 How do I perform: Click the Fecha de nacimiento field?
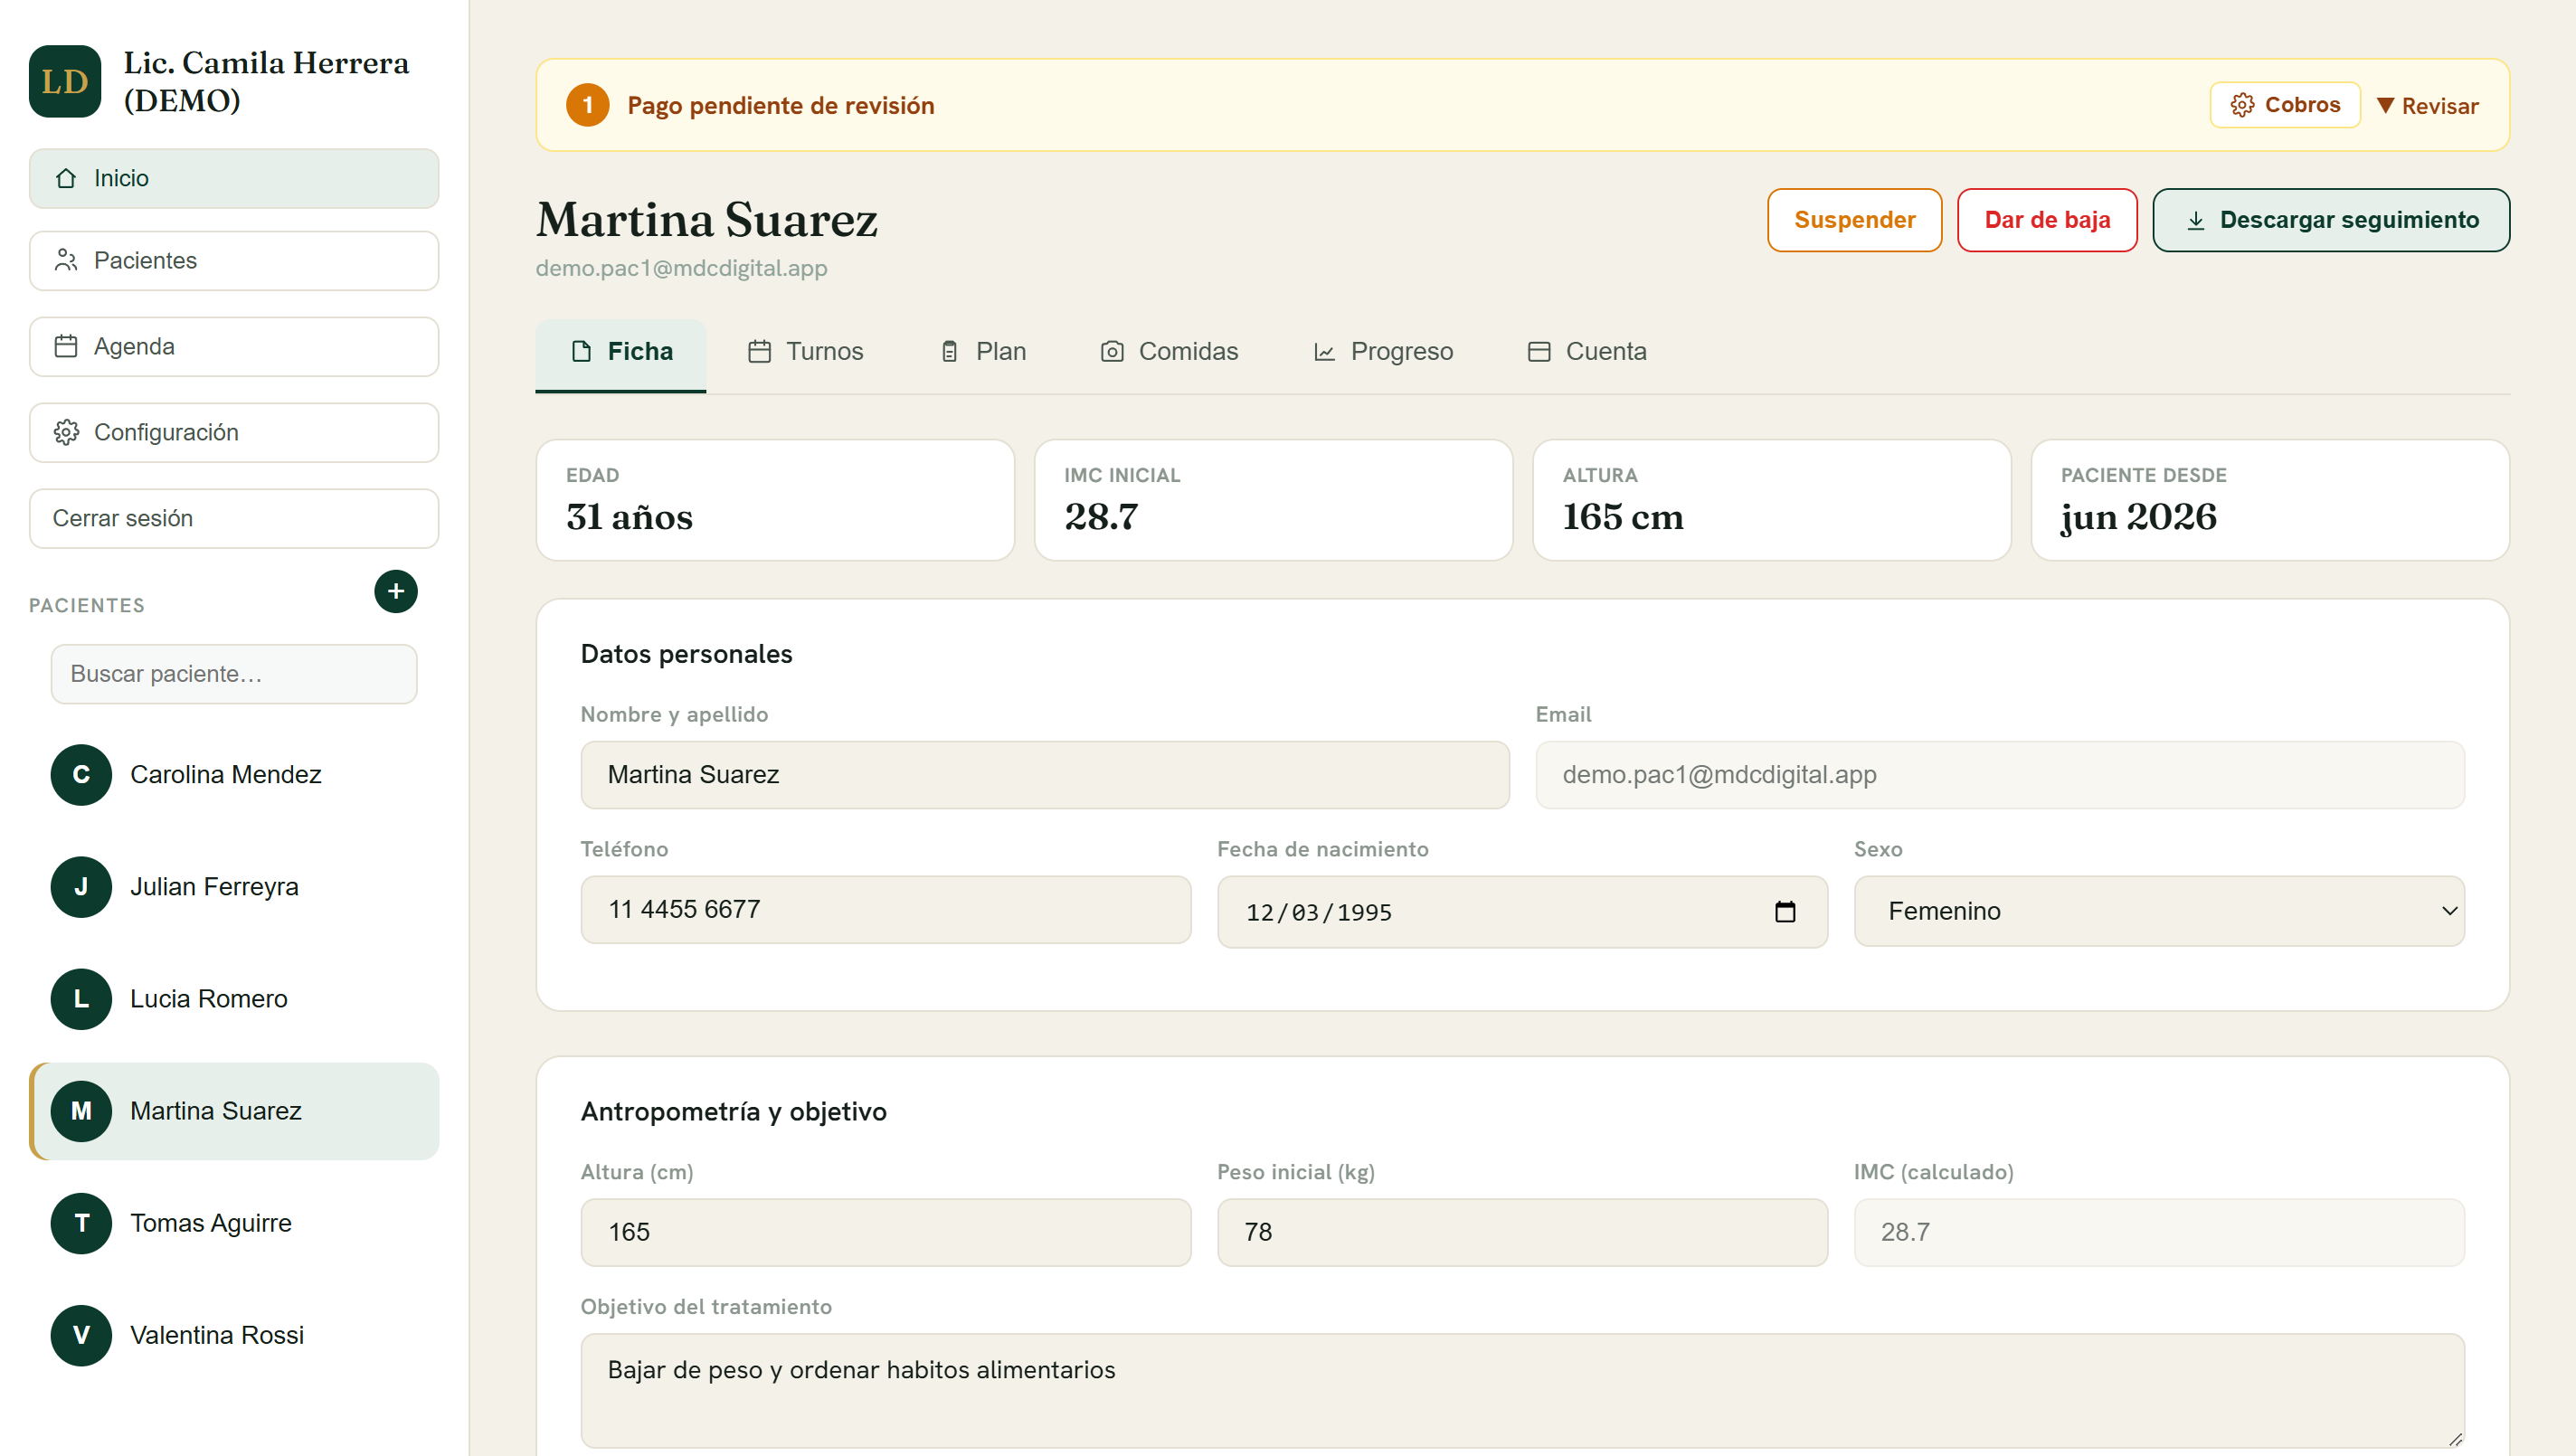[1522, 912]
